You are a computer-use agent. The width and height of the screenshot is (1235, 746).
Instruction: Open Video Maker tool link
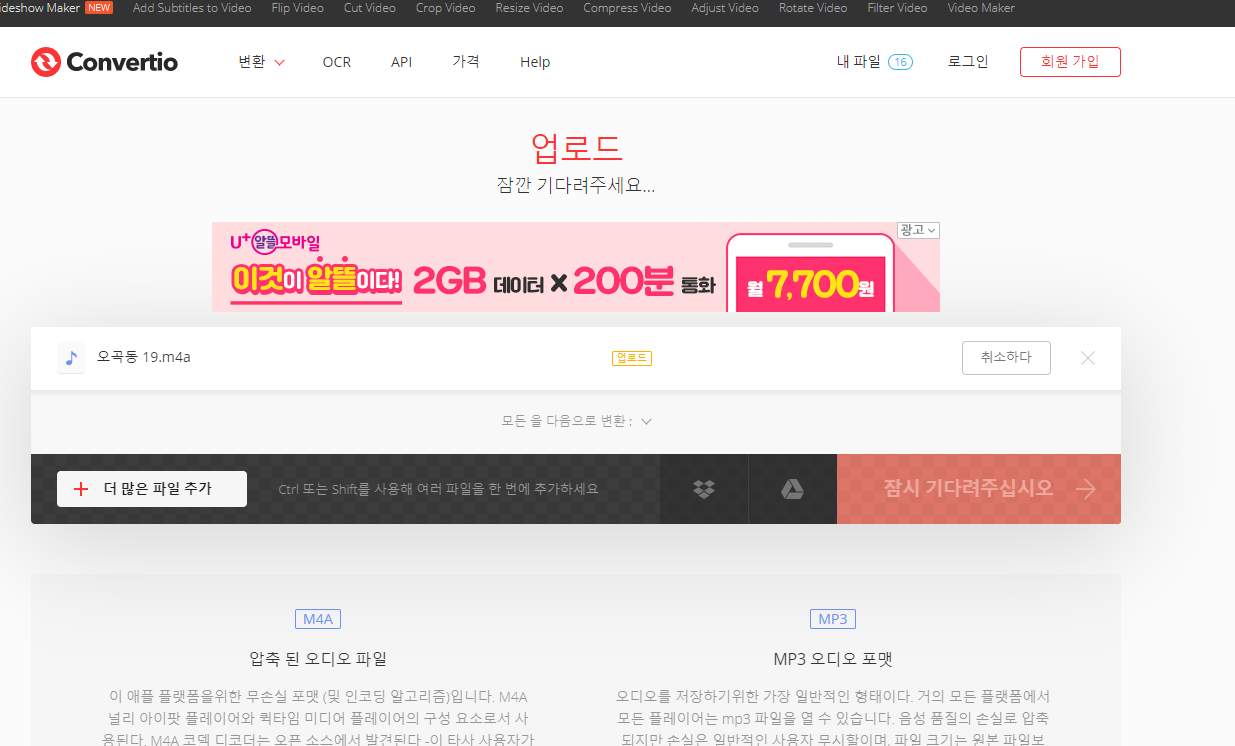(x=981, y=8)
